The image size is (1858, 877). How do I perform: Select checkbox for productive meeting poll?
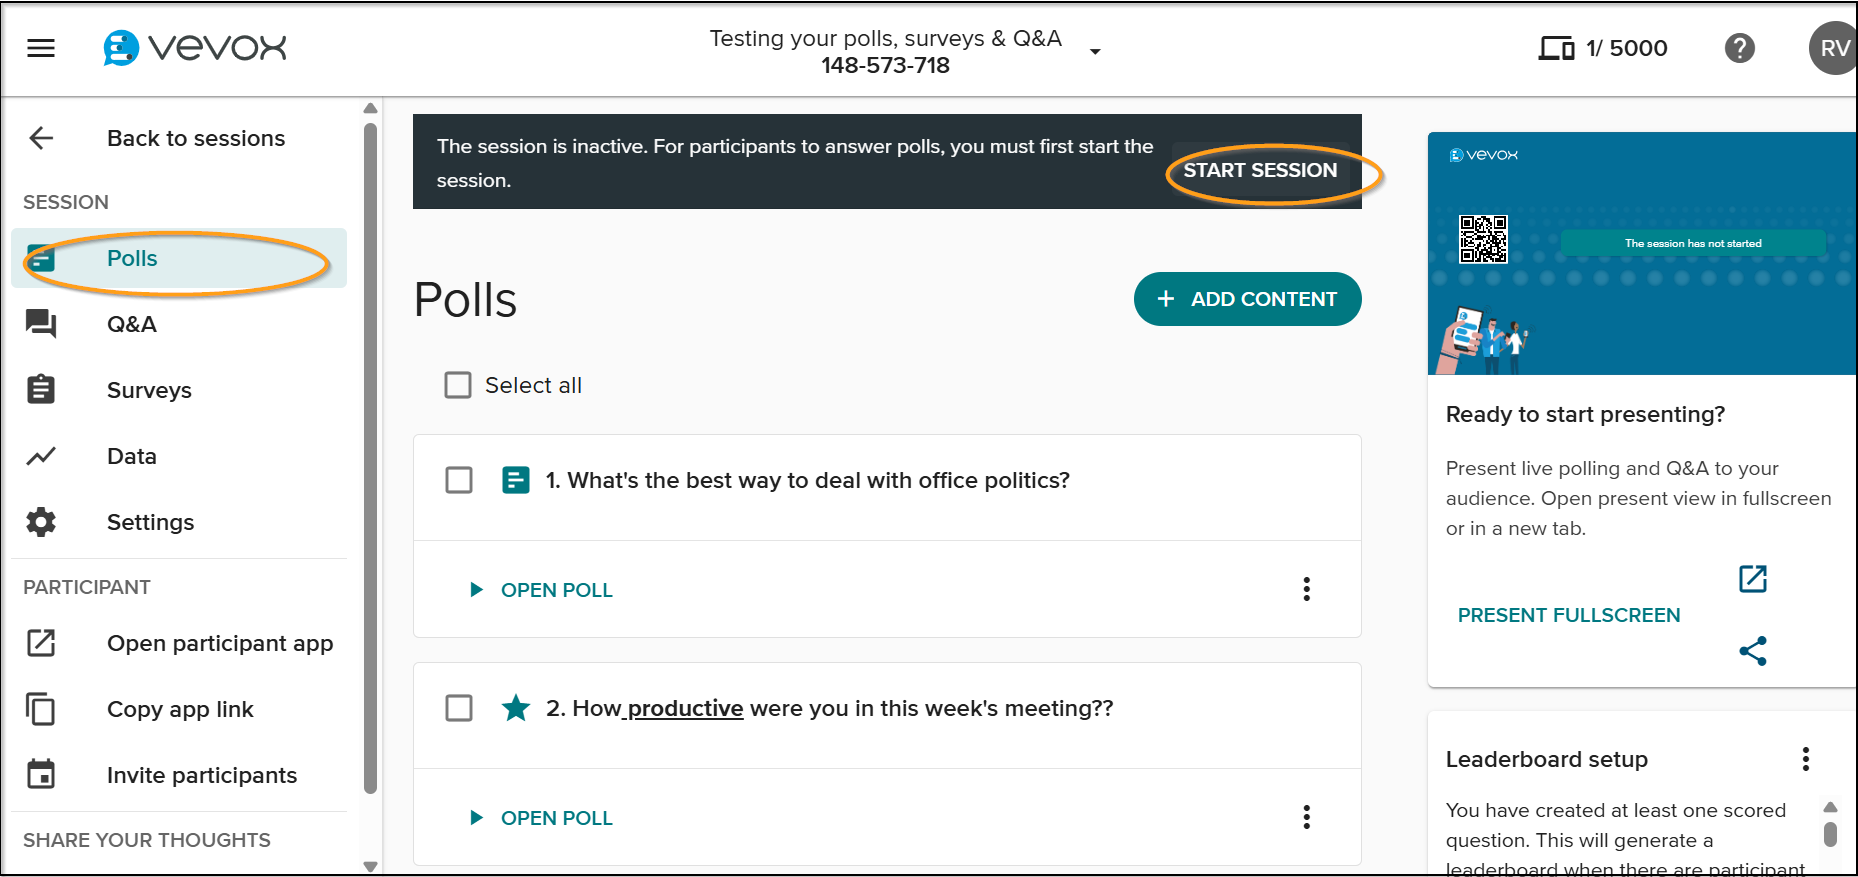(459, 708)
